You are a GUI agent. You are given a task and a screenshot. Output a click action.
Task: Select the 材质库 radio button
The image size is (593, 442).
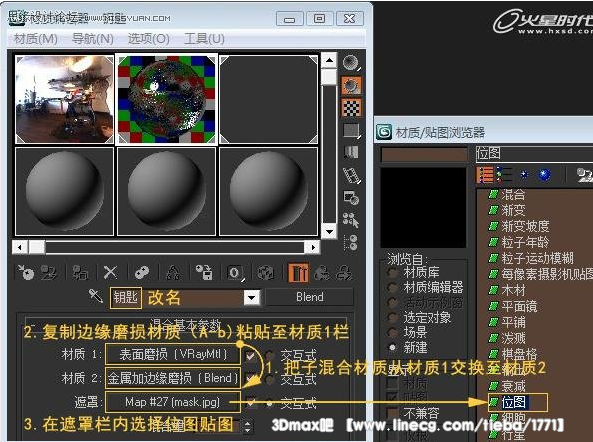pyautogui.click(x=393, y=273)
